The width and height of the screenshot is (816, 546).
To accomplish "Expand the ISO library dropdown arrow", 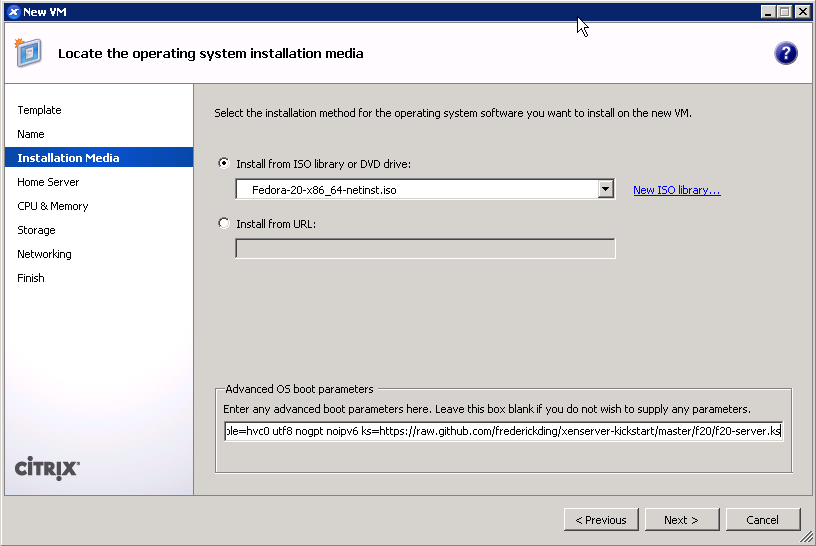I will [605, 189].
